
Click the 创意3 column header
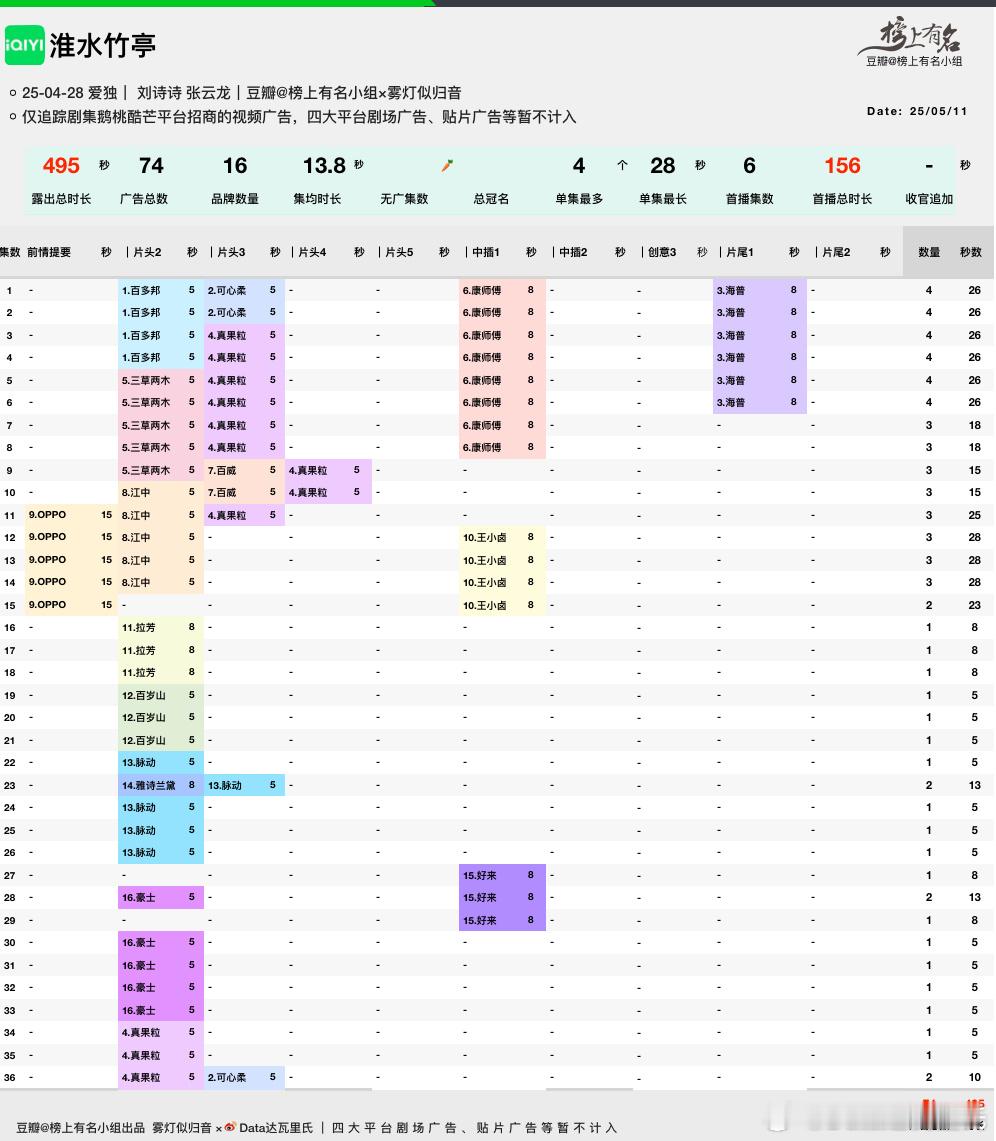(662, 252)
